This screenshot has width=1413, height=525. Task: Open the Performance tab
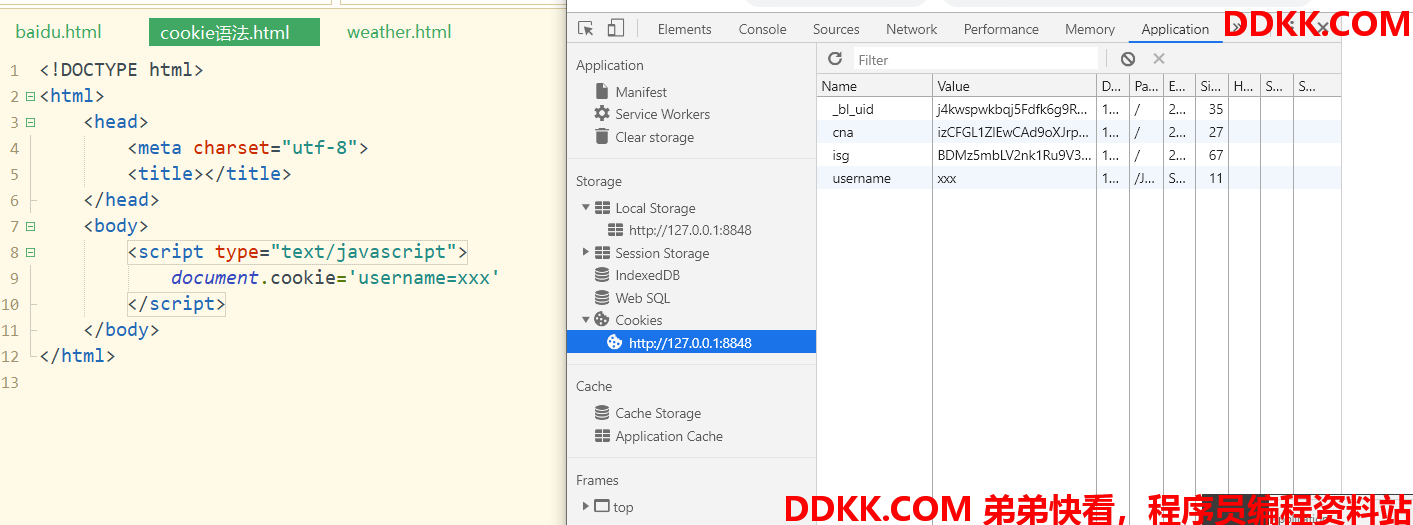pyautogui.click(x=1002, y=29)
